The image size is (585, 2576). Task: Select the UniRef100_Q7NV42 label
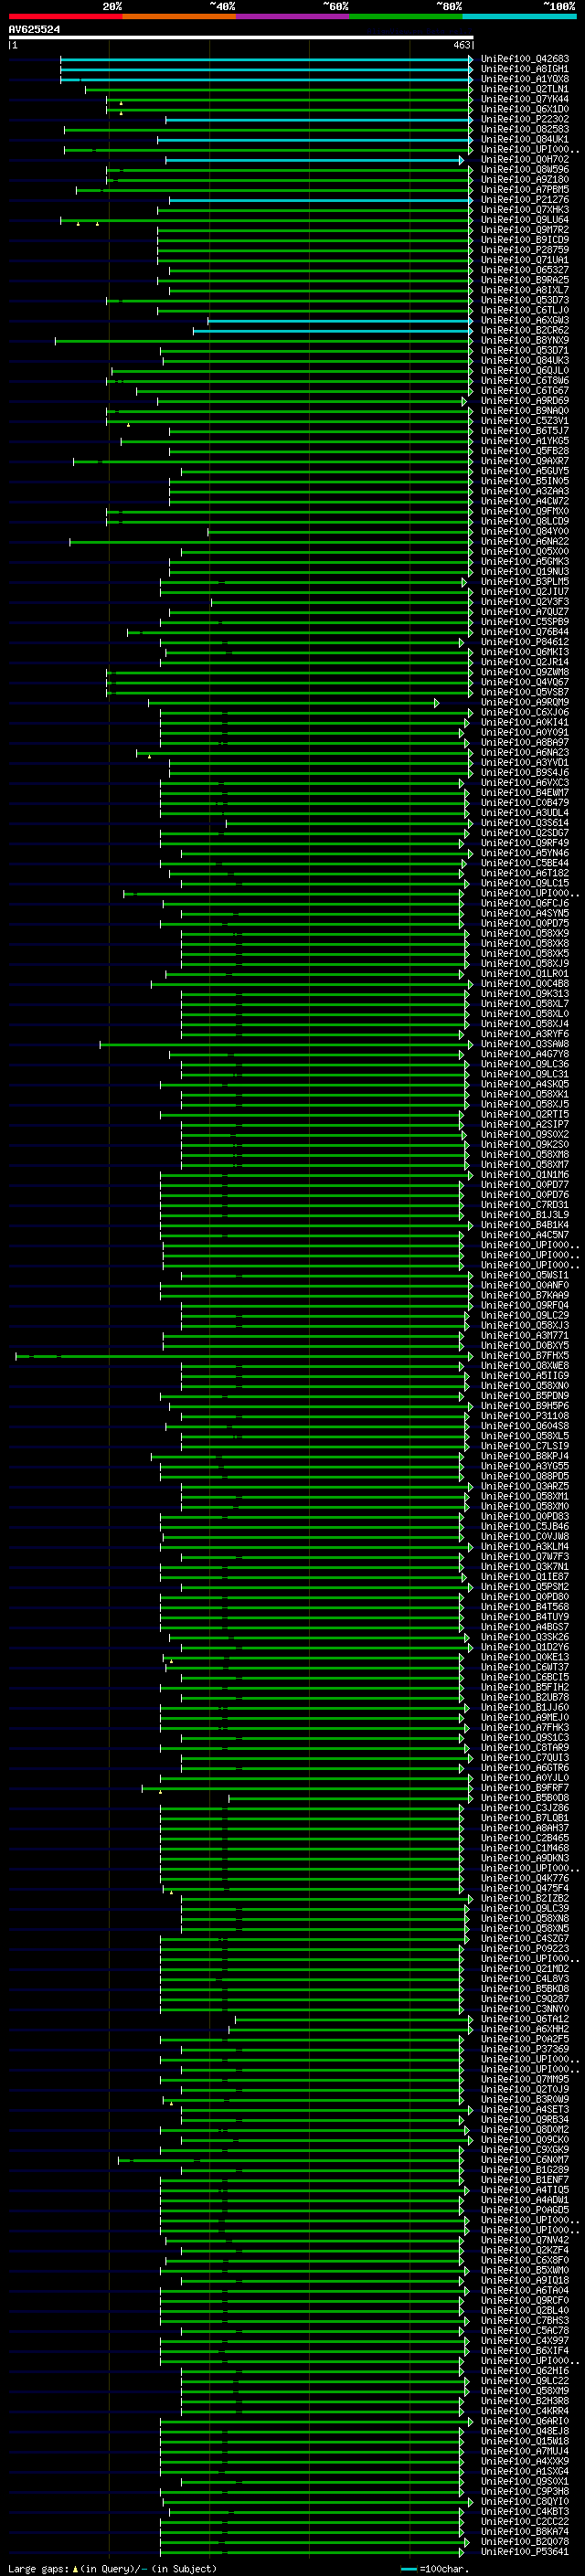point(525,2240)
